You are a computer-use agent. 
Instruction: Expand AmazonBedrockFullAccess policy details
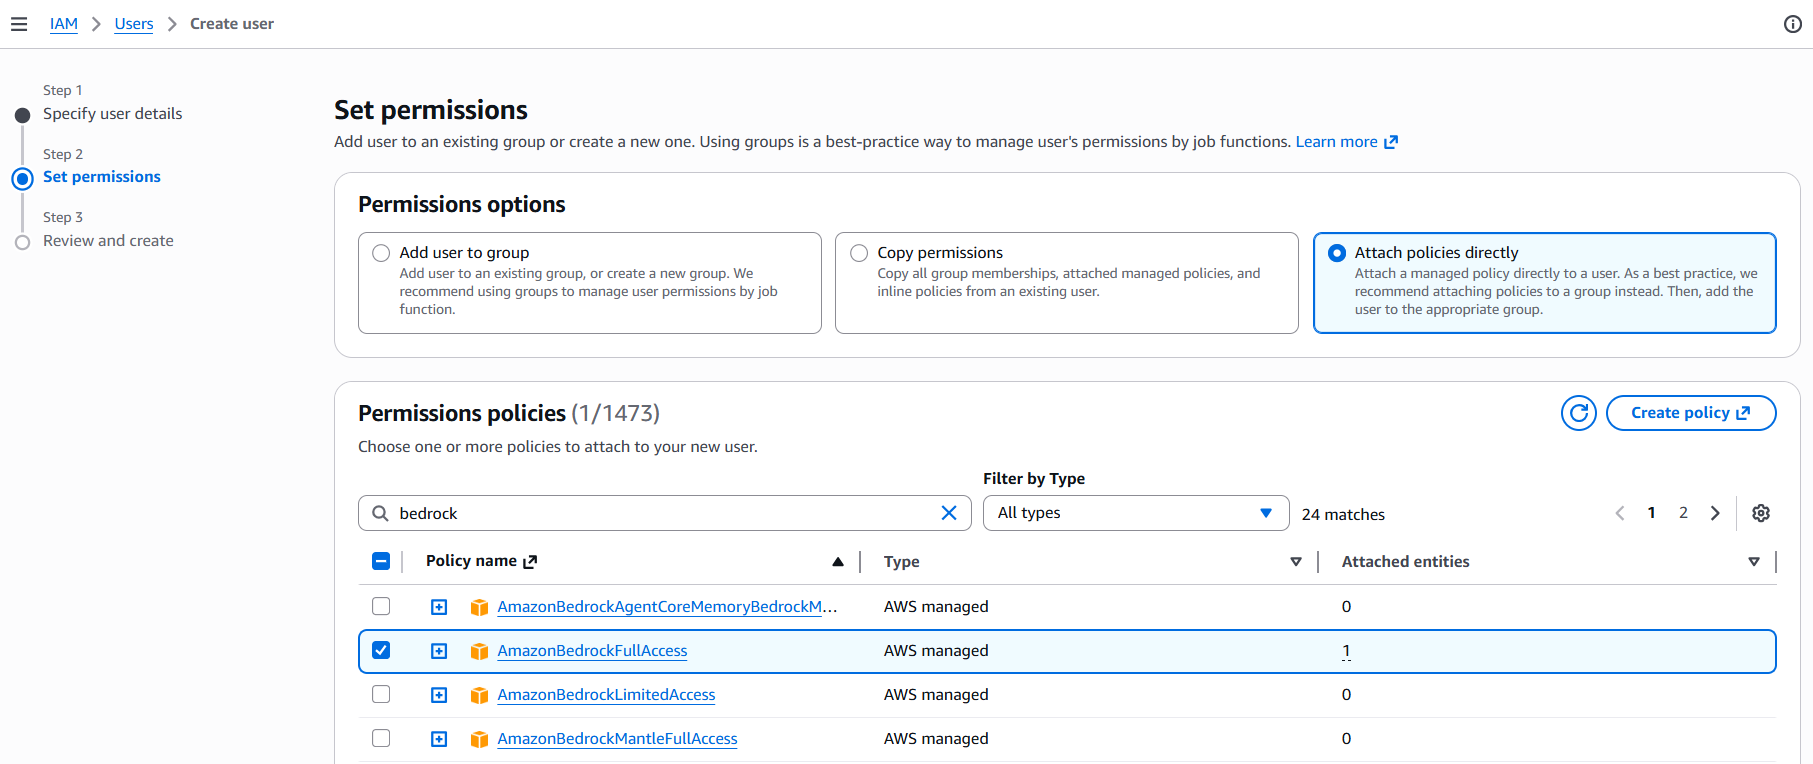click(x=439, y=651)
